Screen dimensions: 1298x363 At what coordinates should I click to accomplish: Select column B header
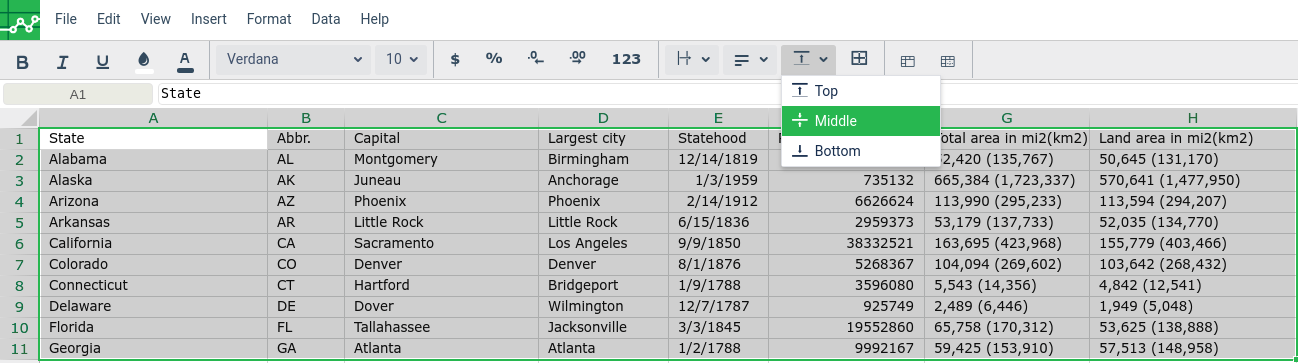(306, 118)
